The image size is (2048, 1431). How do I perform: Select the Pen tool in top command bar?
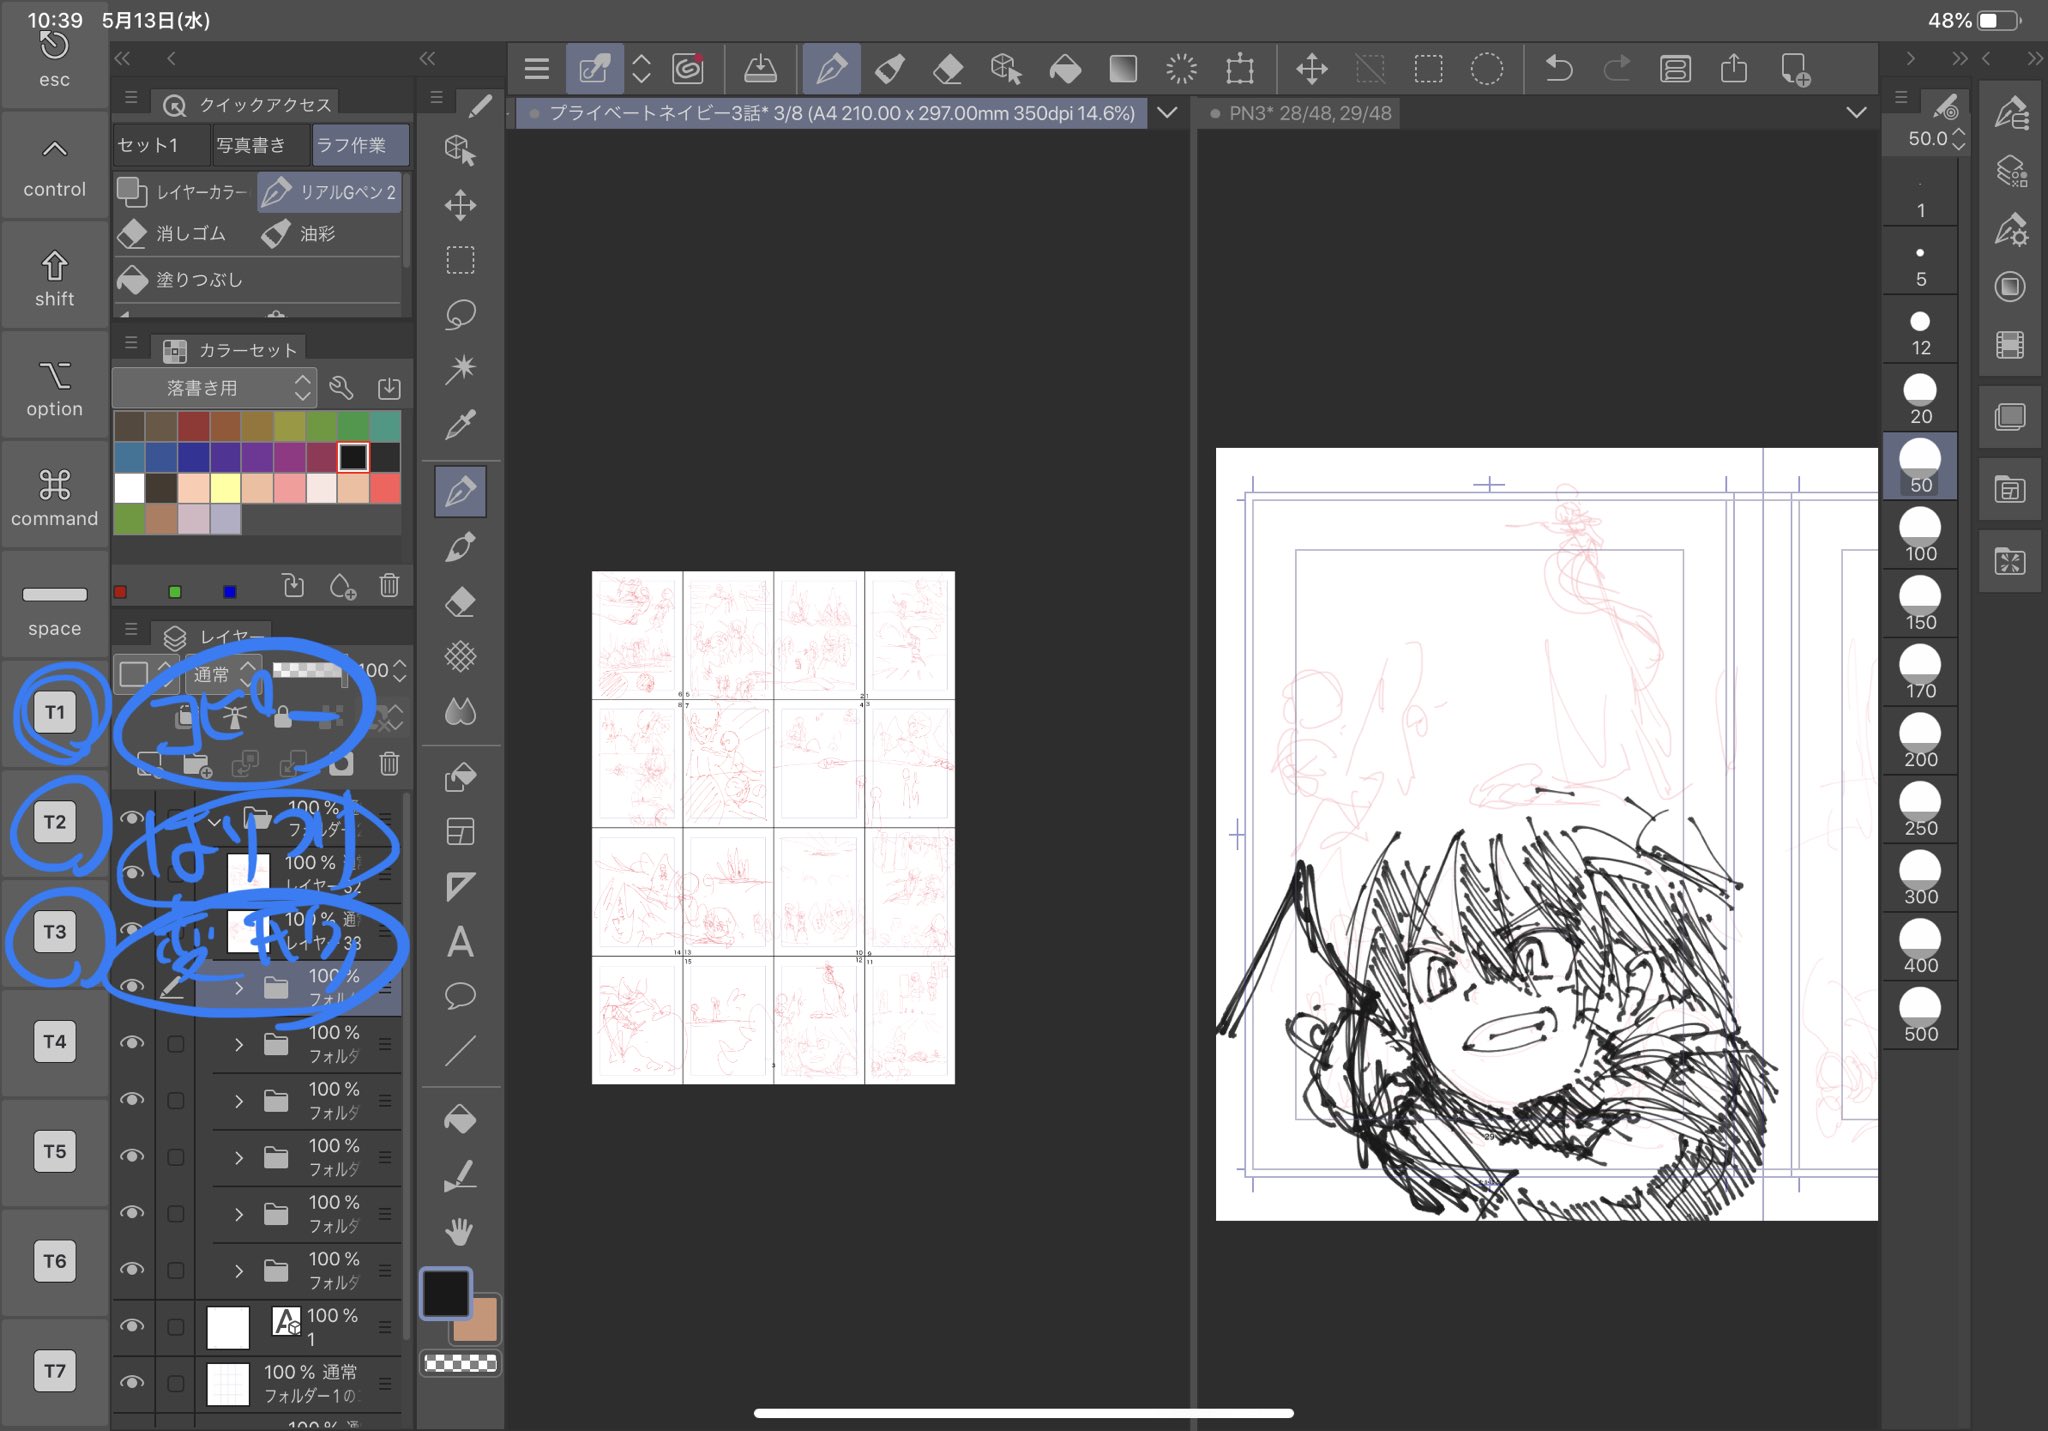click(x=831, y=69)
